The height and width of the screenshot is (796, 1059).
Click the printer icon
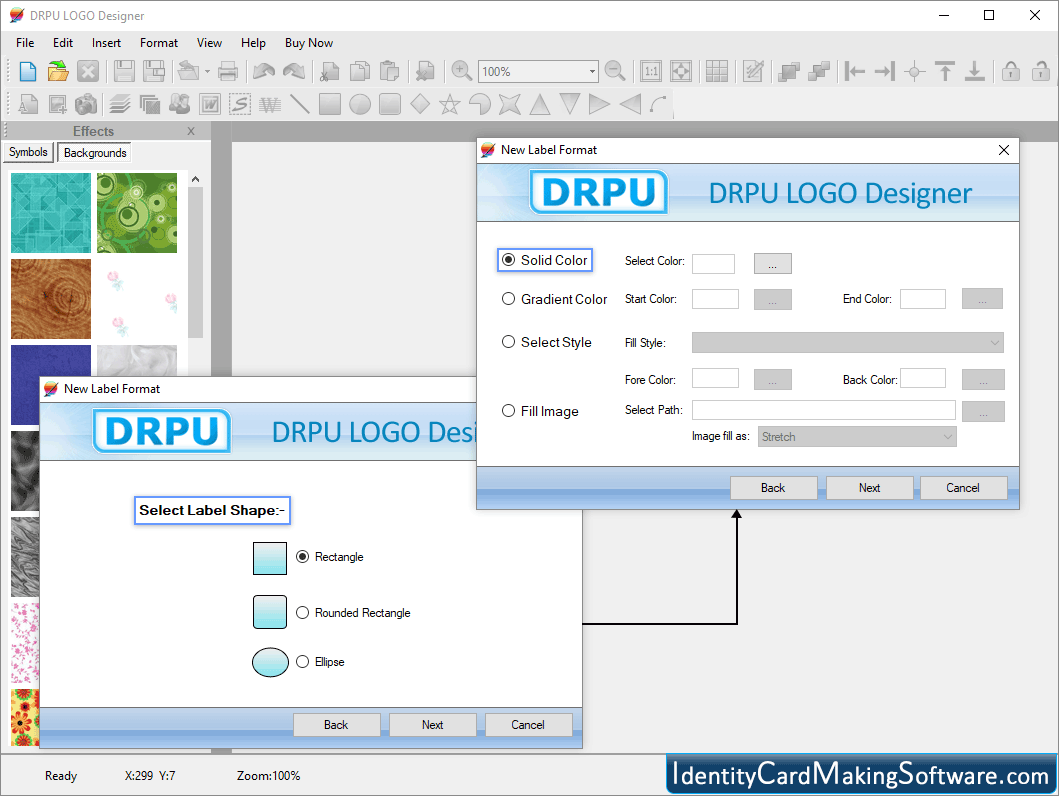coord(228,71)
